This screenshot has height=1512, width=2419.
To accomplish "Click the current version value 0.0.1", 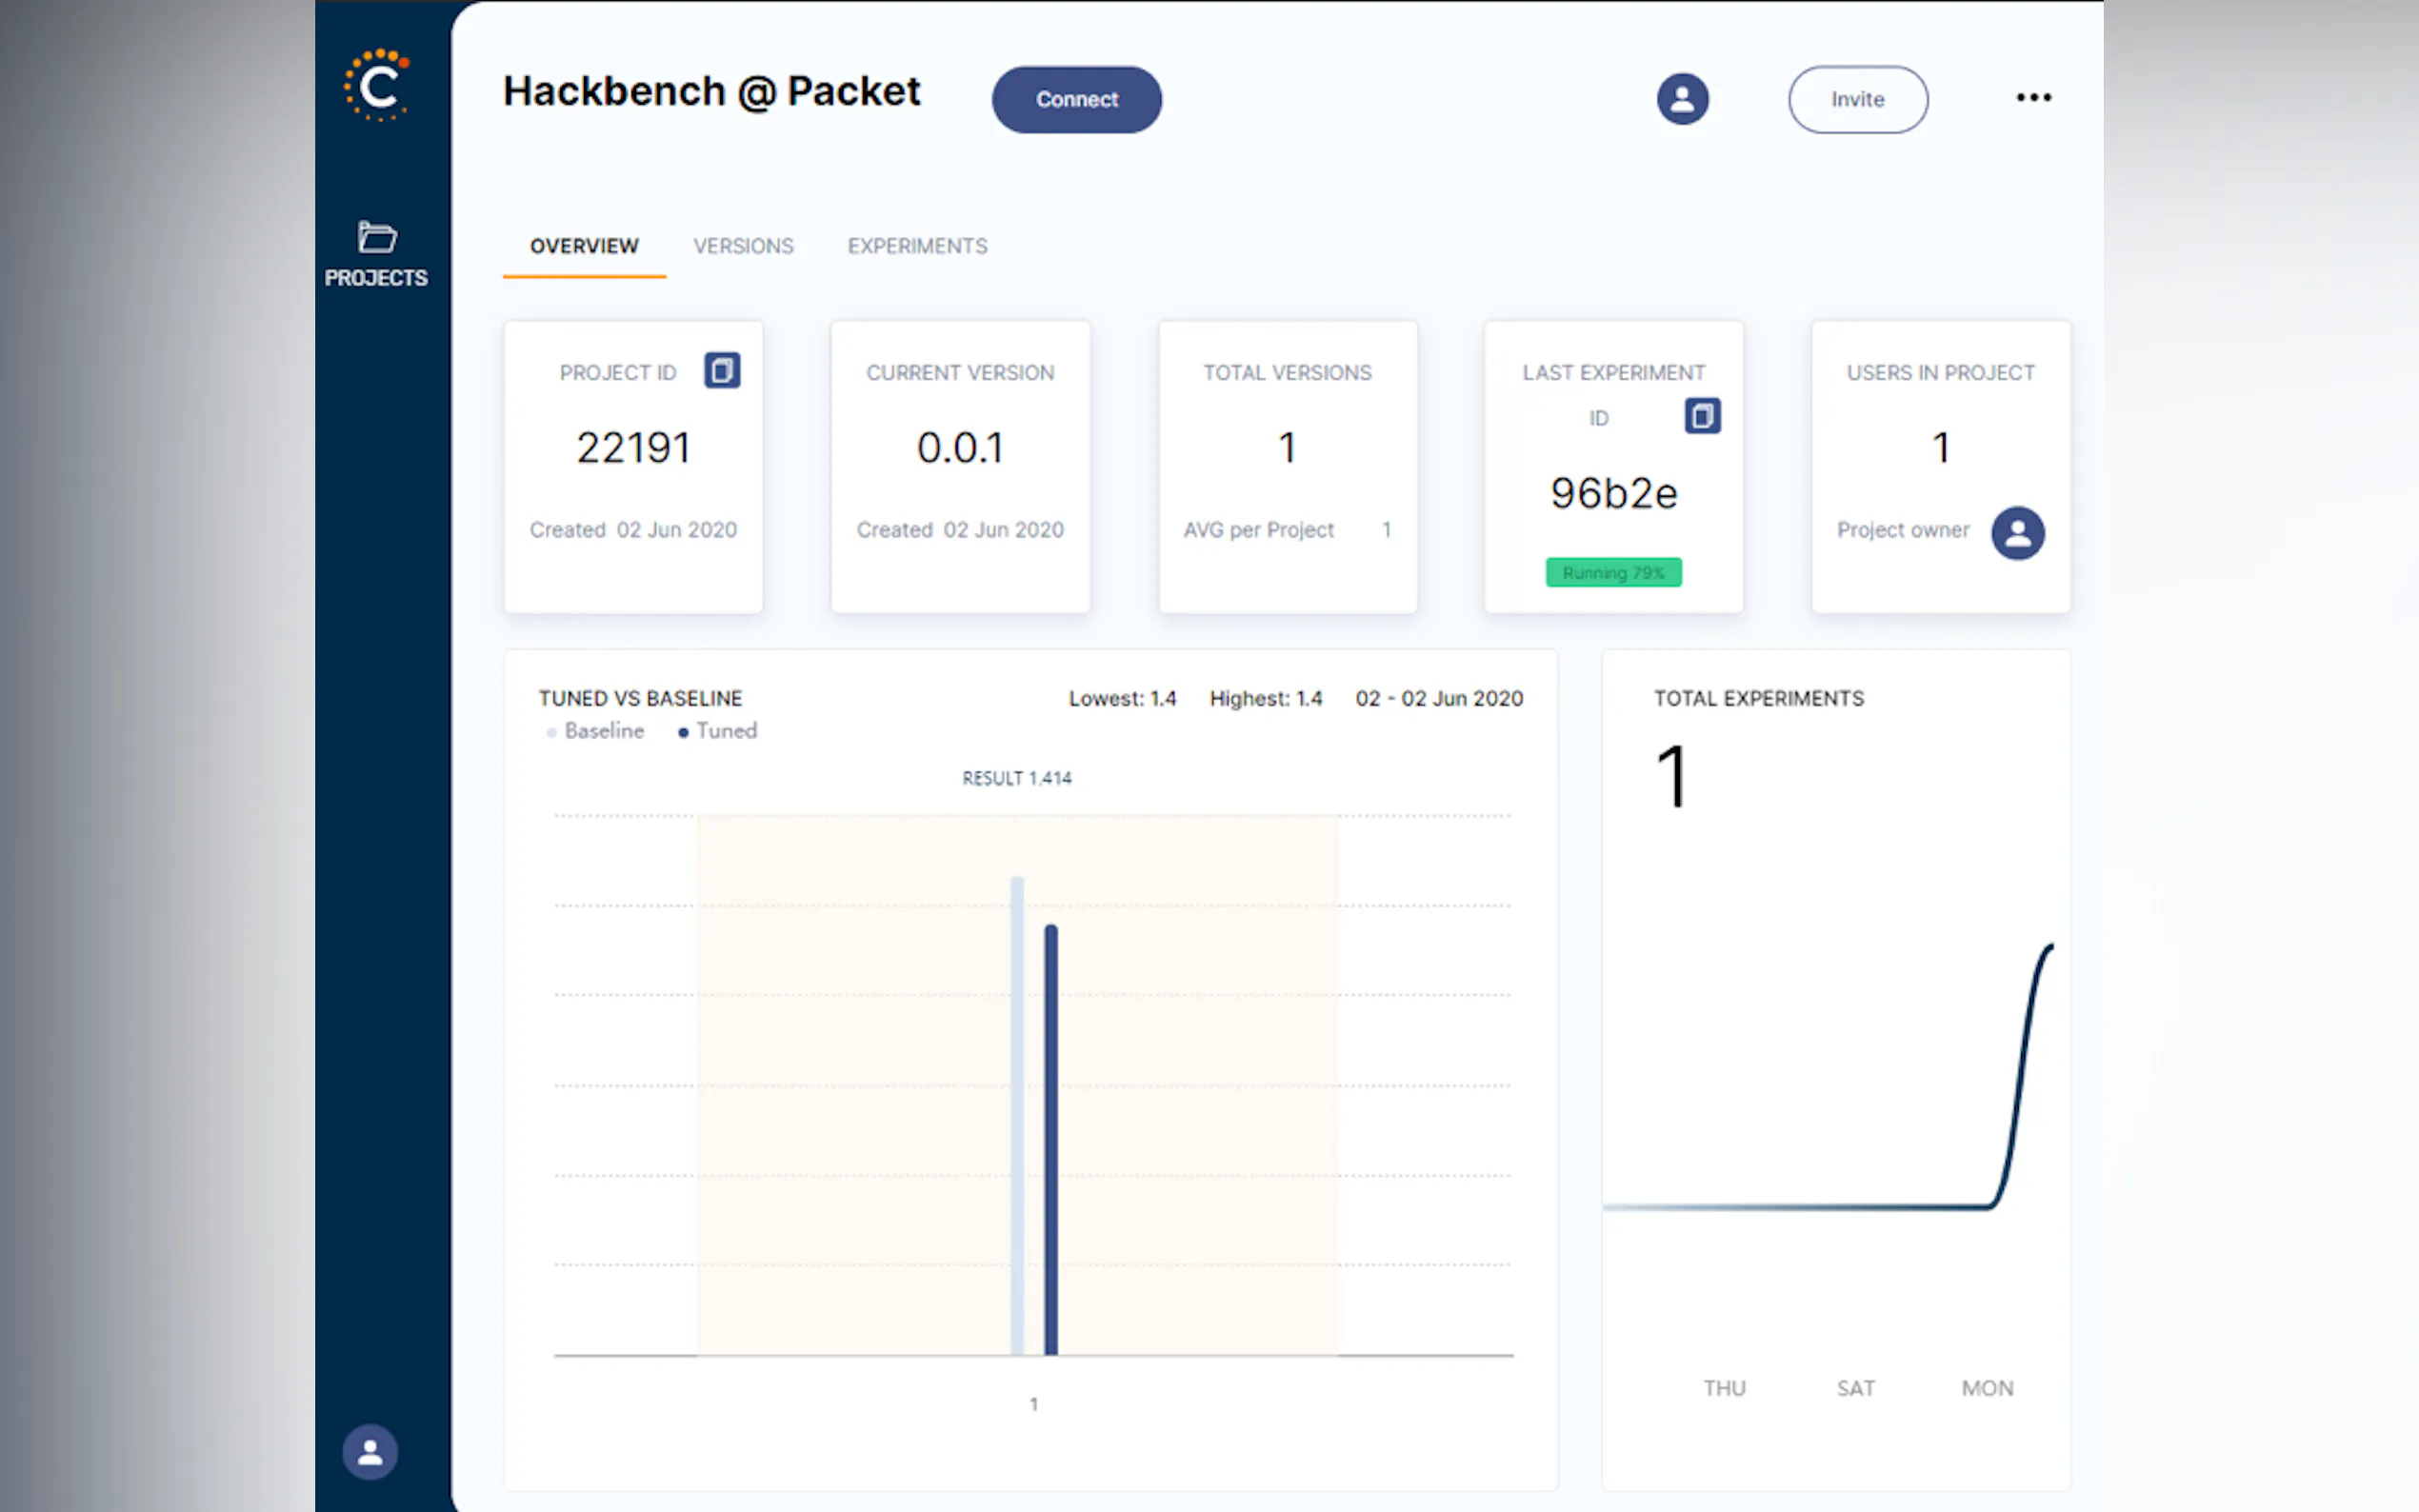I will tap(960, 448).
